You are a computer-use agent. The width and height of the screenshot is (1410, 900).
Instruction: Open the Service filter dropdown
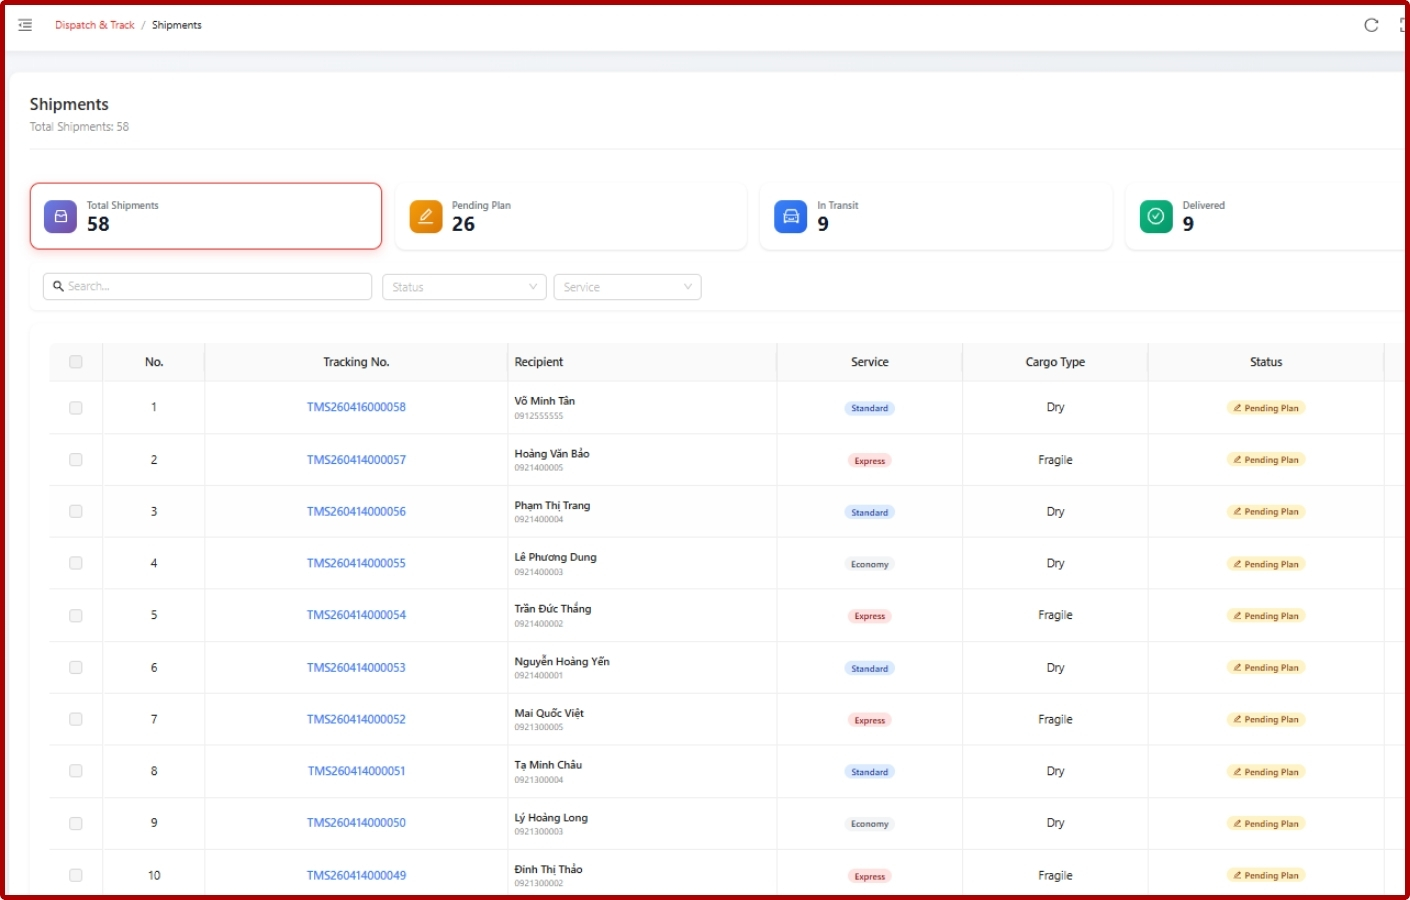[x=627, y=287]
